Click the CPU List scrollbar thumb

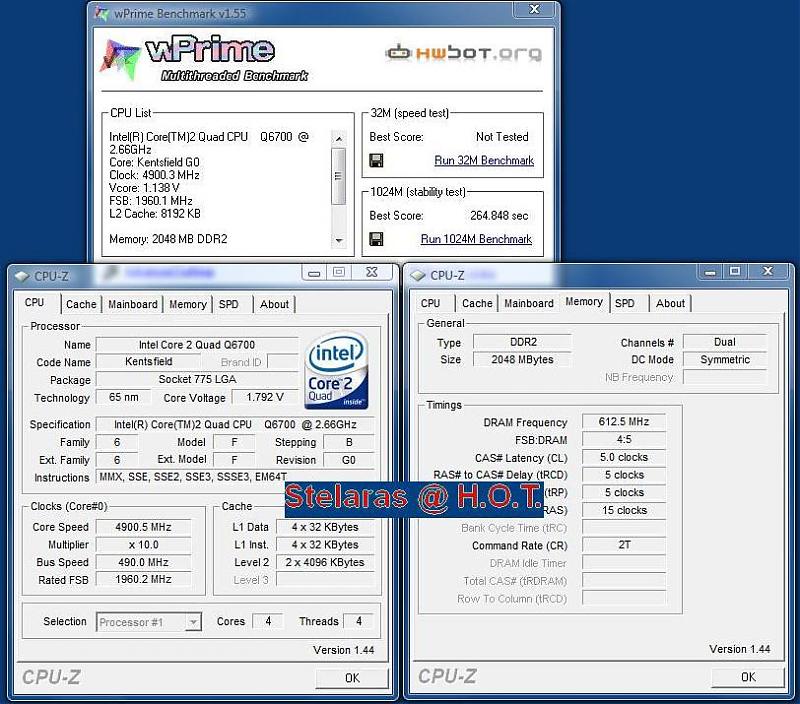[x=339, y=176]
